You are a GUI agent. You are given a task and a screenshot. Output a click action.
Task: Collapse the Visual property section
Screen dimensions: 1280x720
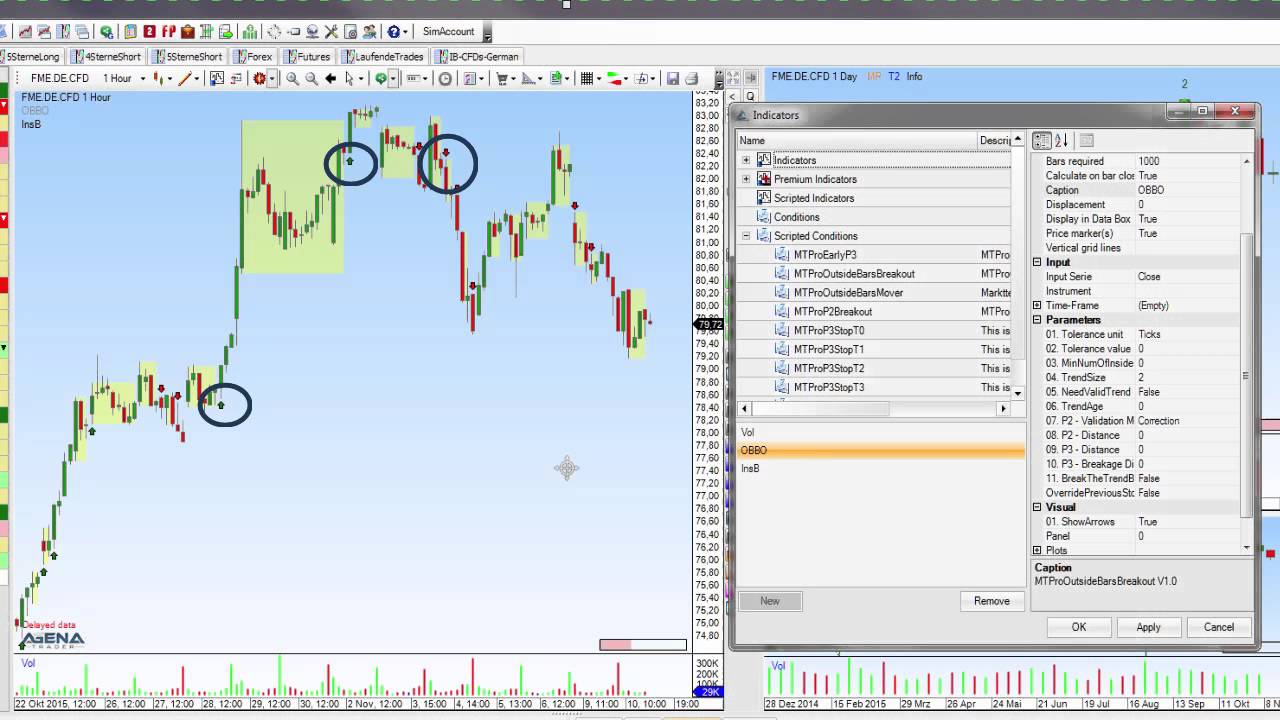(x=1037, y=507)
